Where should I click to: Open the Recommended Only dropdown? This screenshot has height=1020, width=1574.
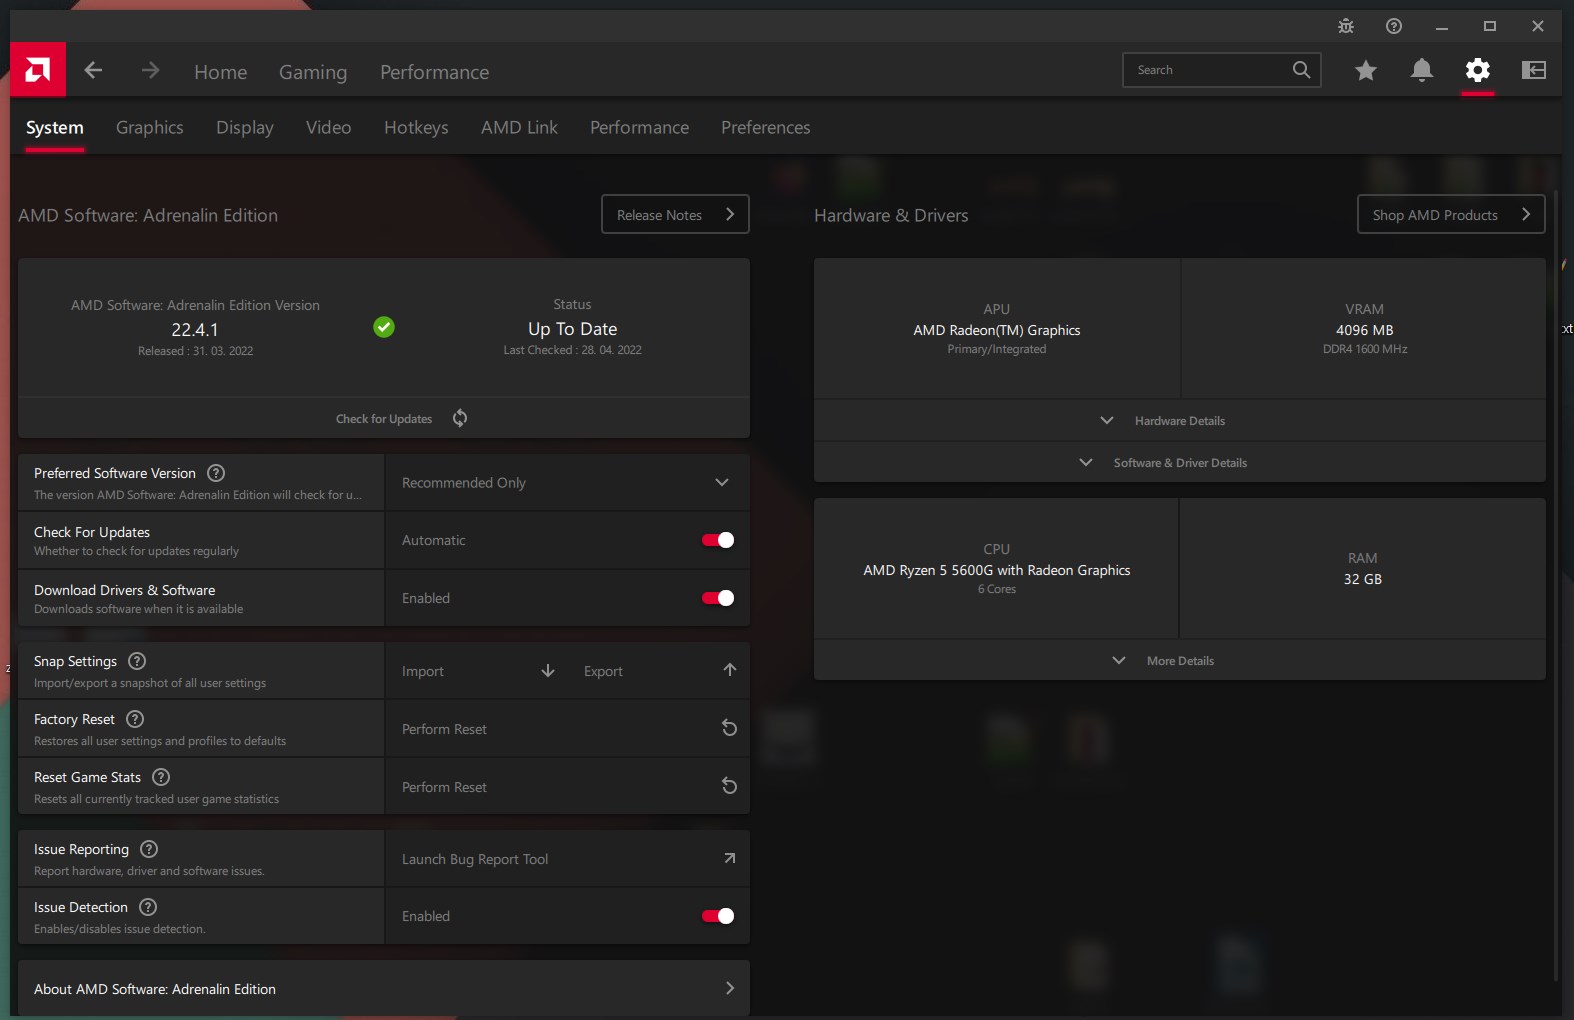pos(567,483)
